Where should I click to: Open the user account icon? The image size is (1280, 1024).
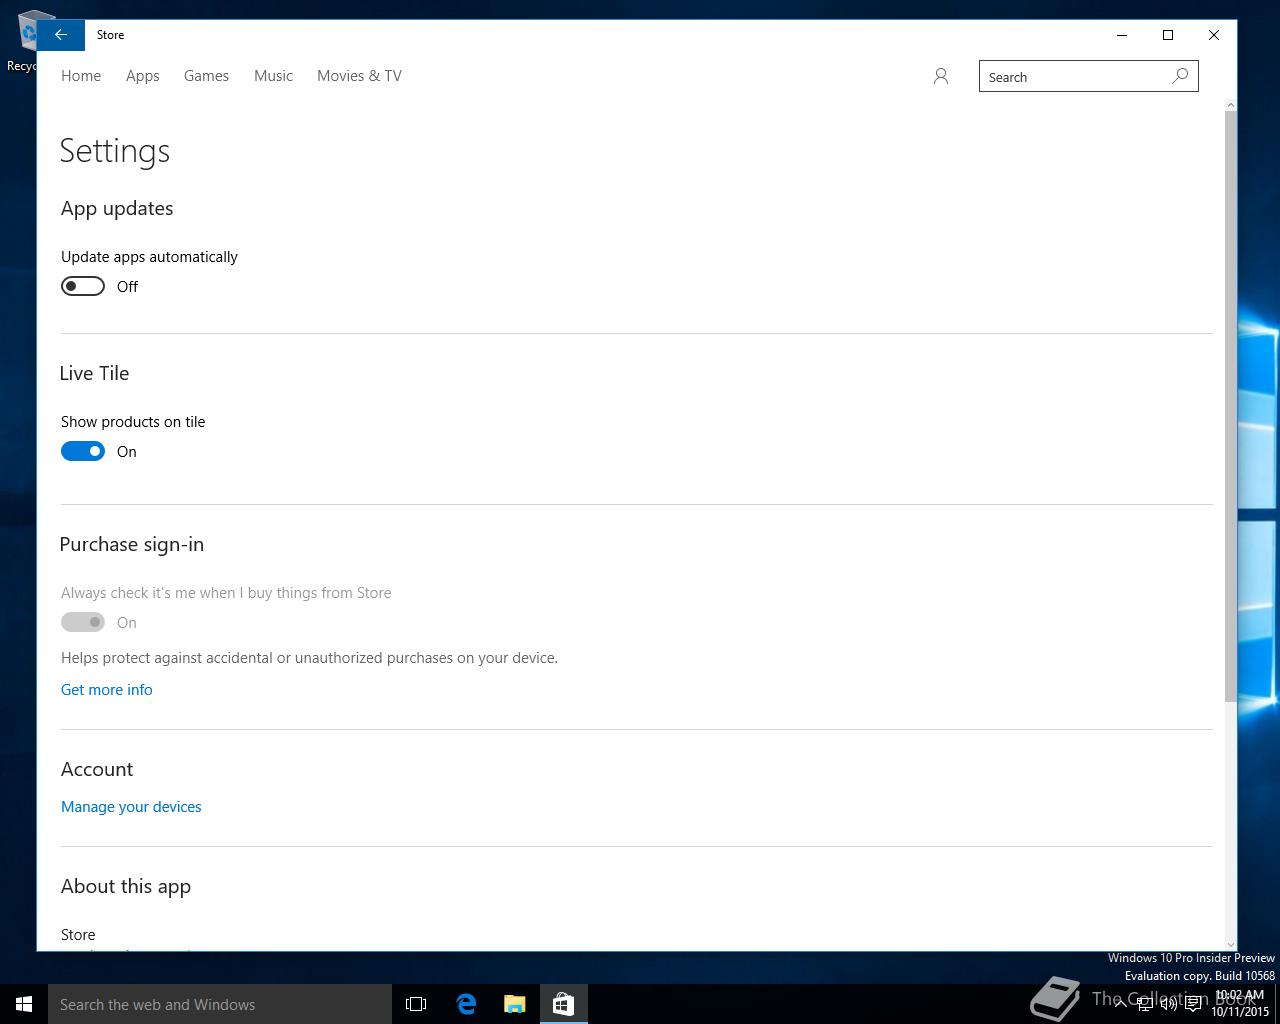tap(940, 76)
